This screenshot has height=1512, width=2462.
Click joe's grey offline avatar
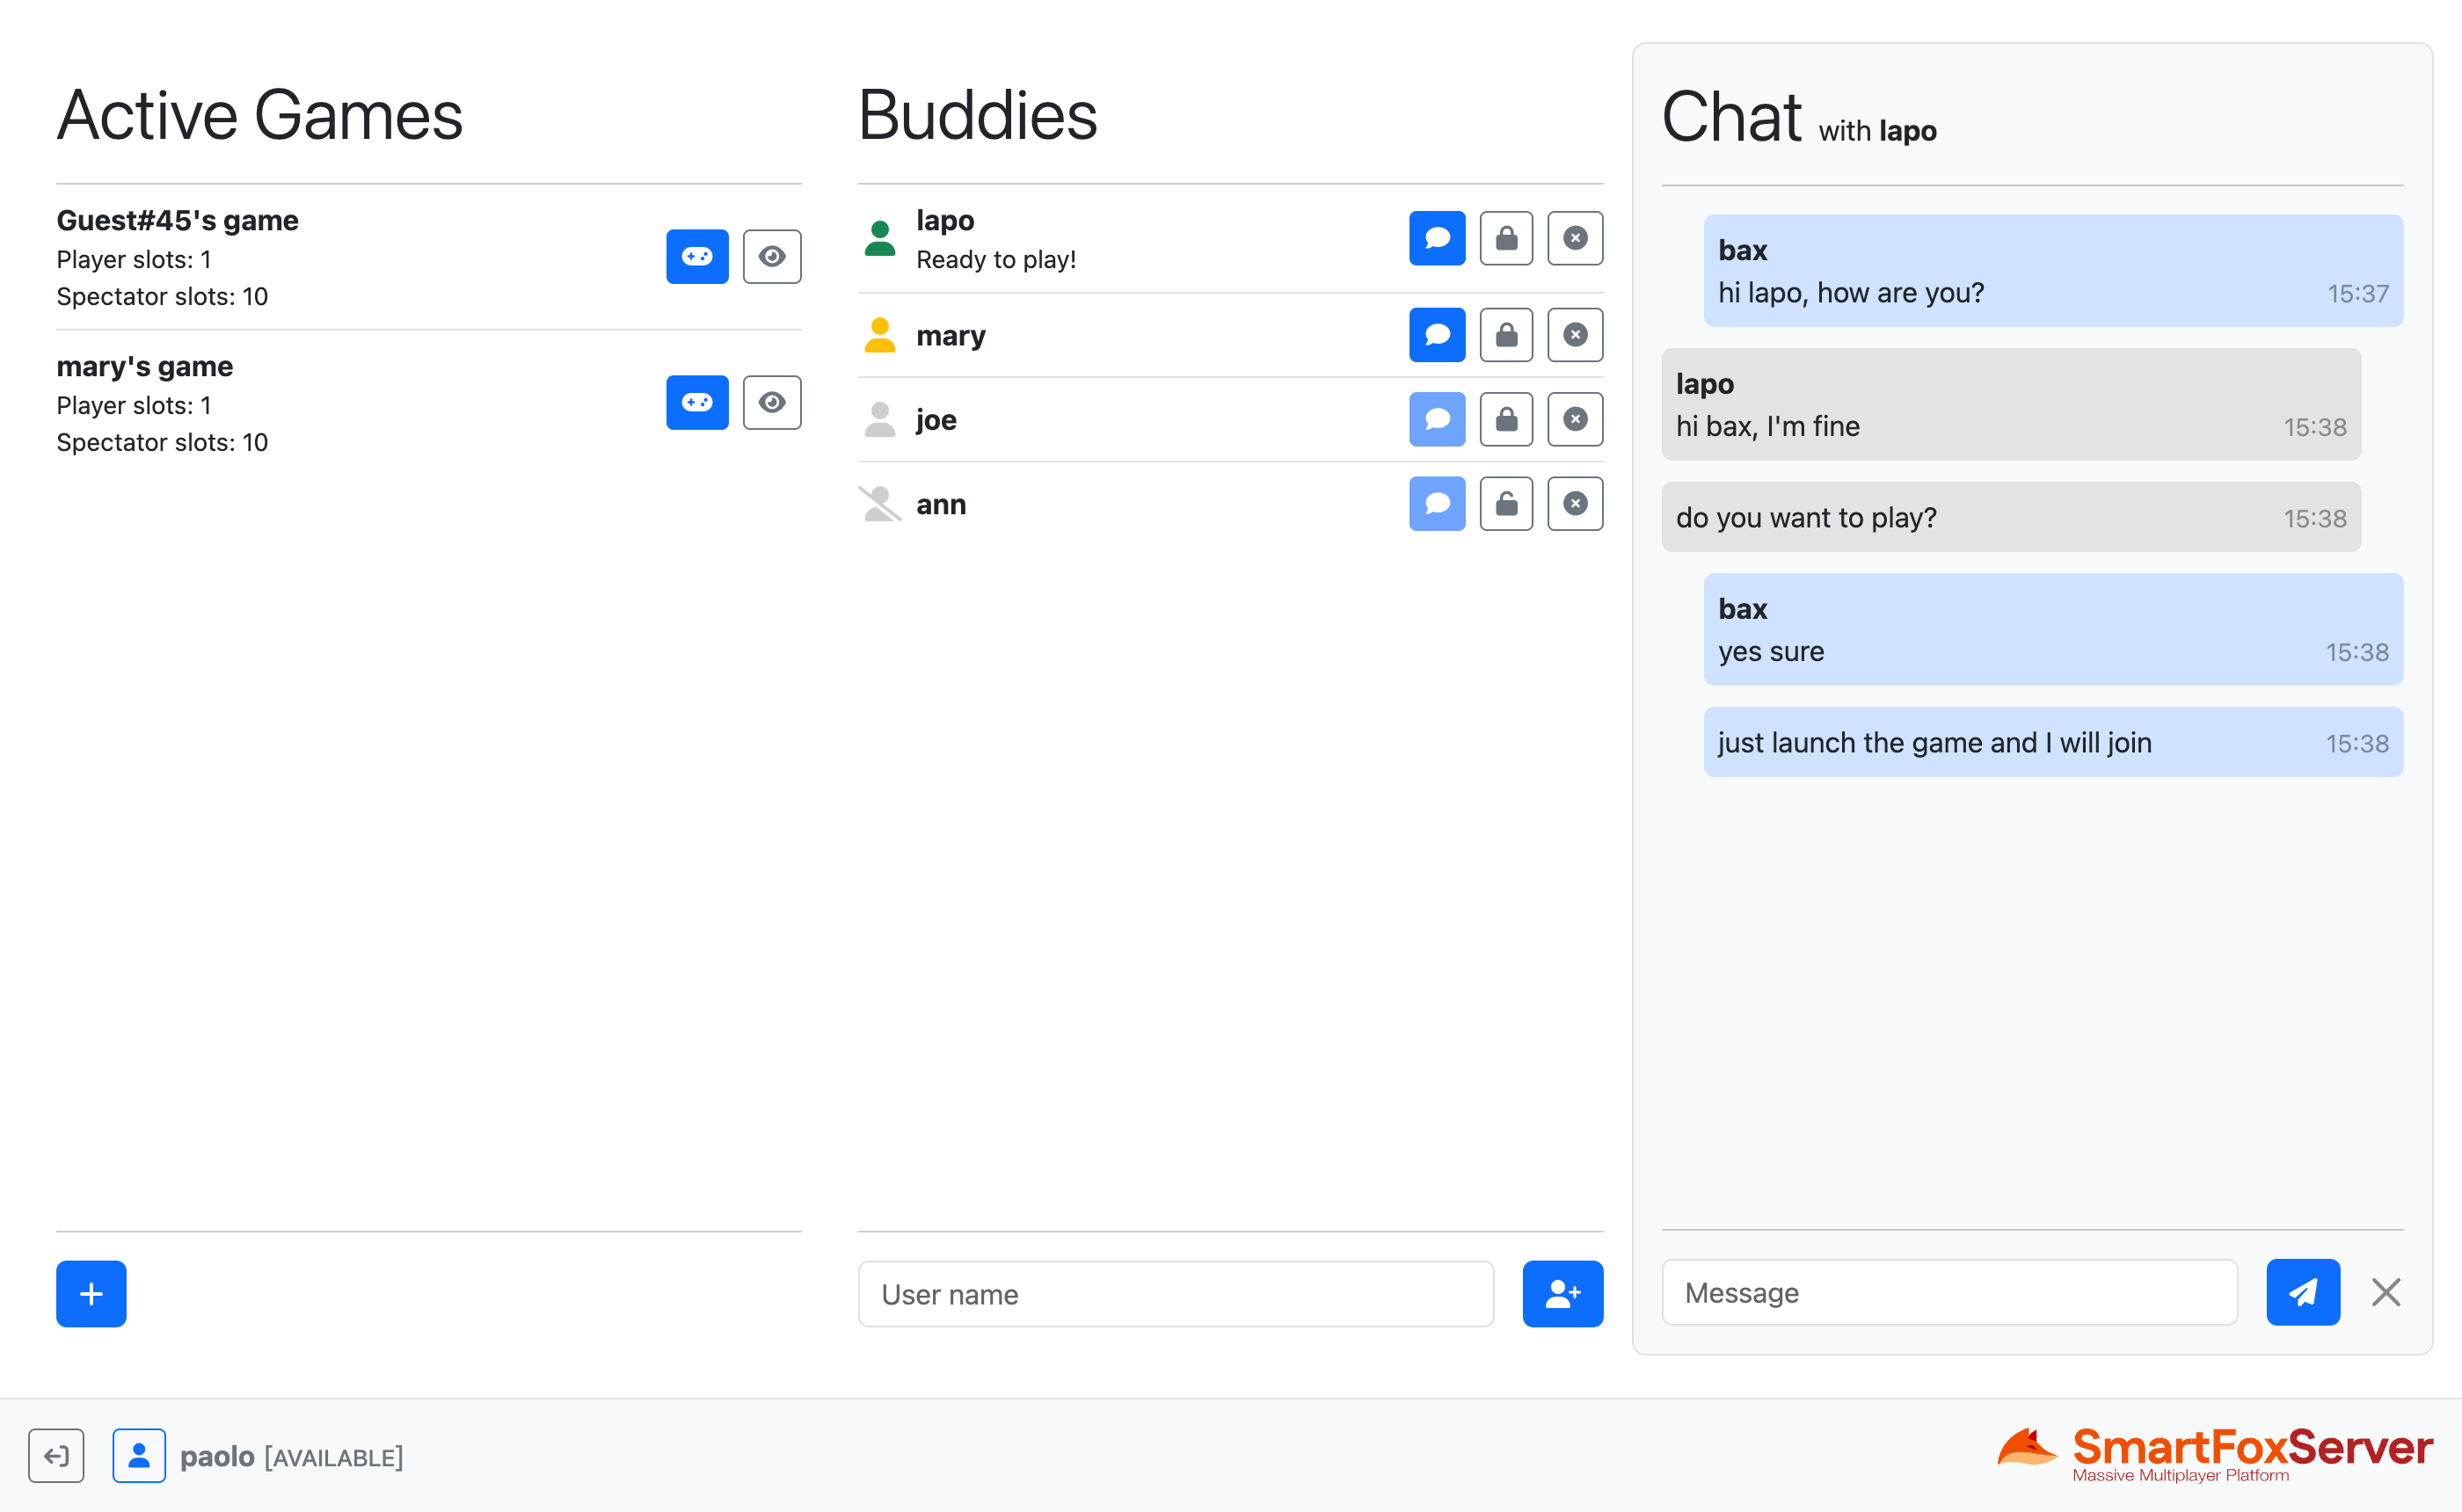point(880,419)
